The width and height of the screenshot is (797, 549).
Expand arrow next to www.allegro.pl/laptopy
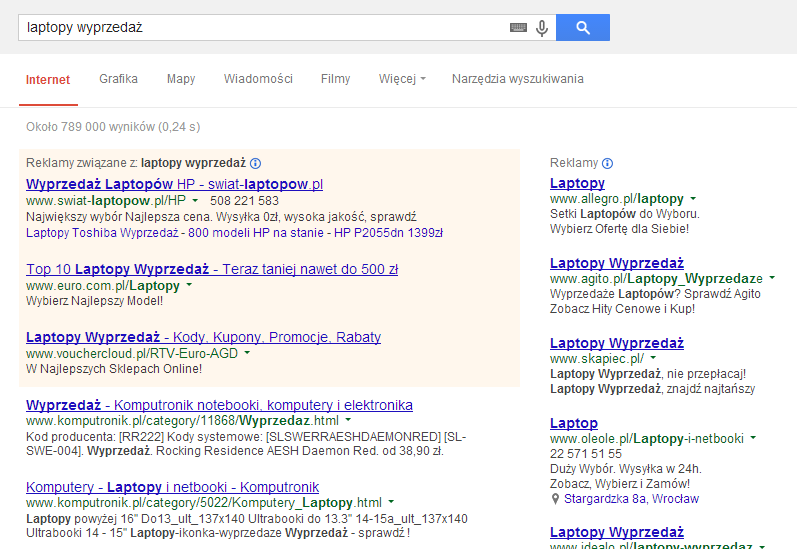693,198
